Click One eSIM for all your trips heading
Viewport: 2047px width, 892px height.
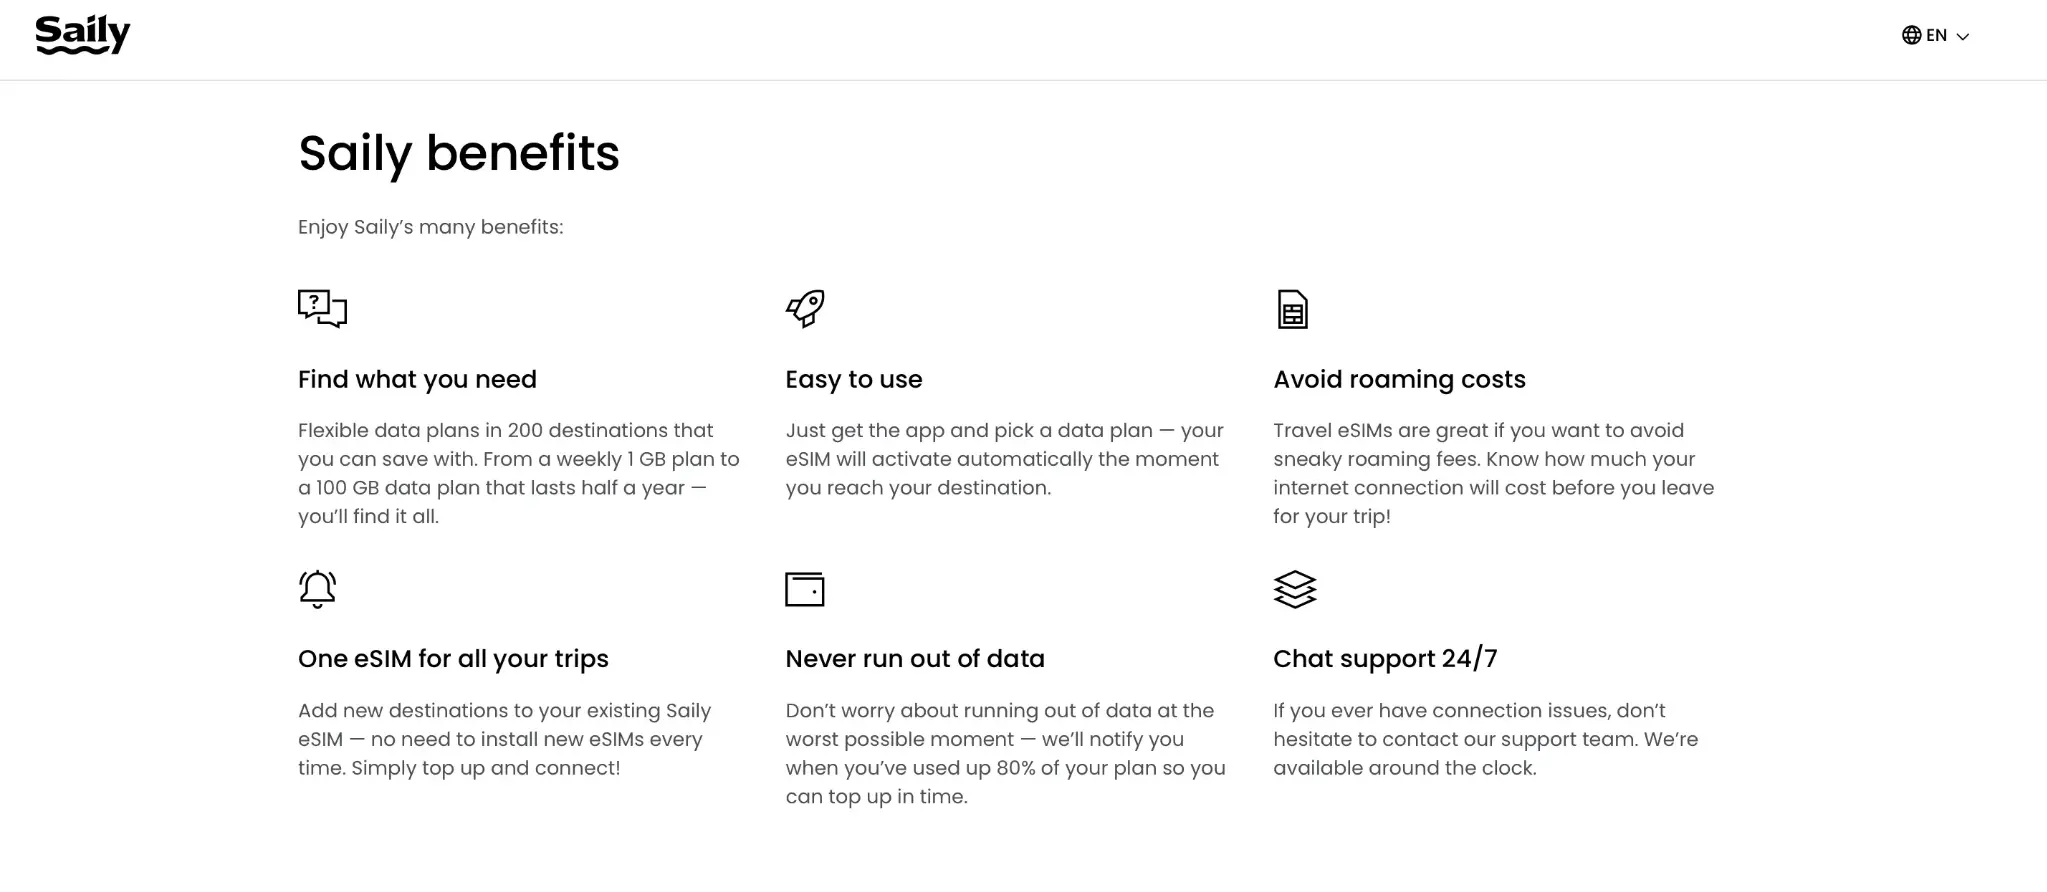(x=453, y=658)
